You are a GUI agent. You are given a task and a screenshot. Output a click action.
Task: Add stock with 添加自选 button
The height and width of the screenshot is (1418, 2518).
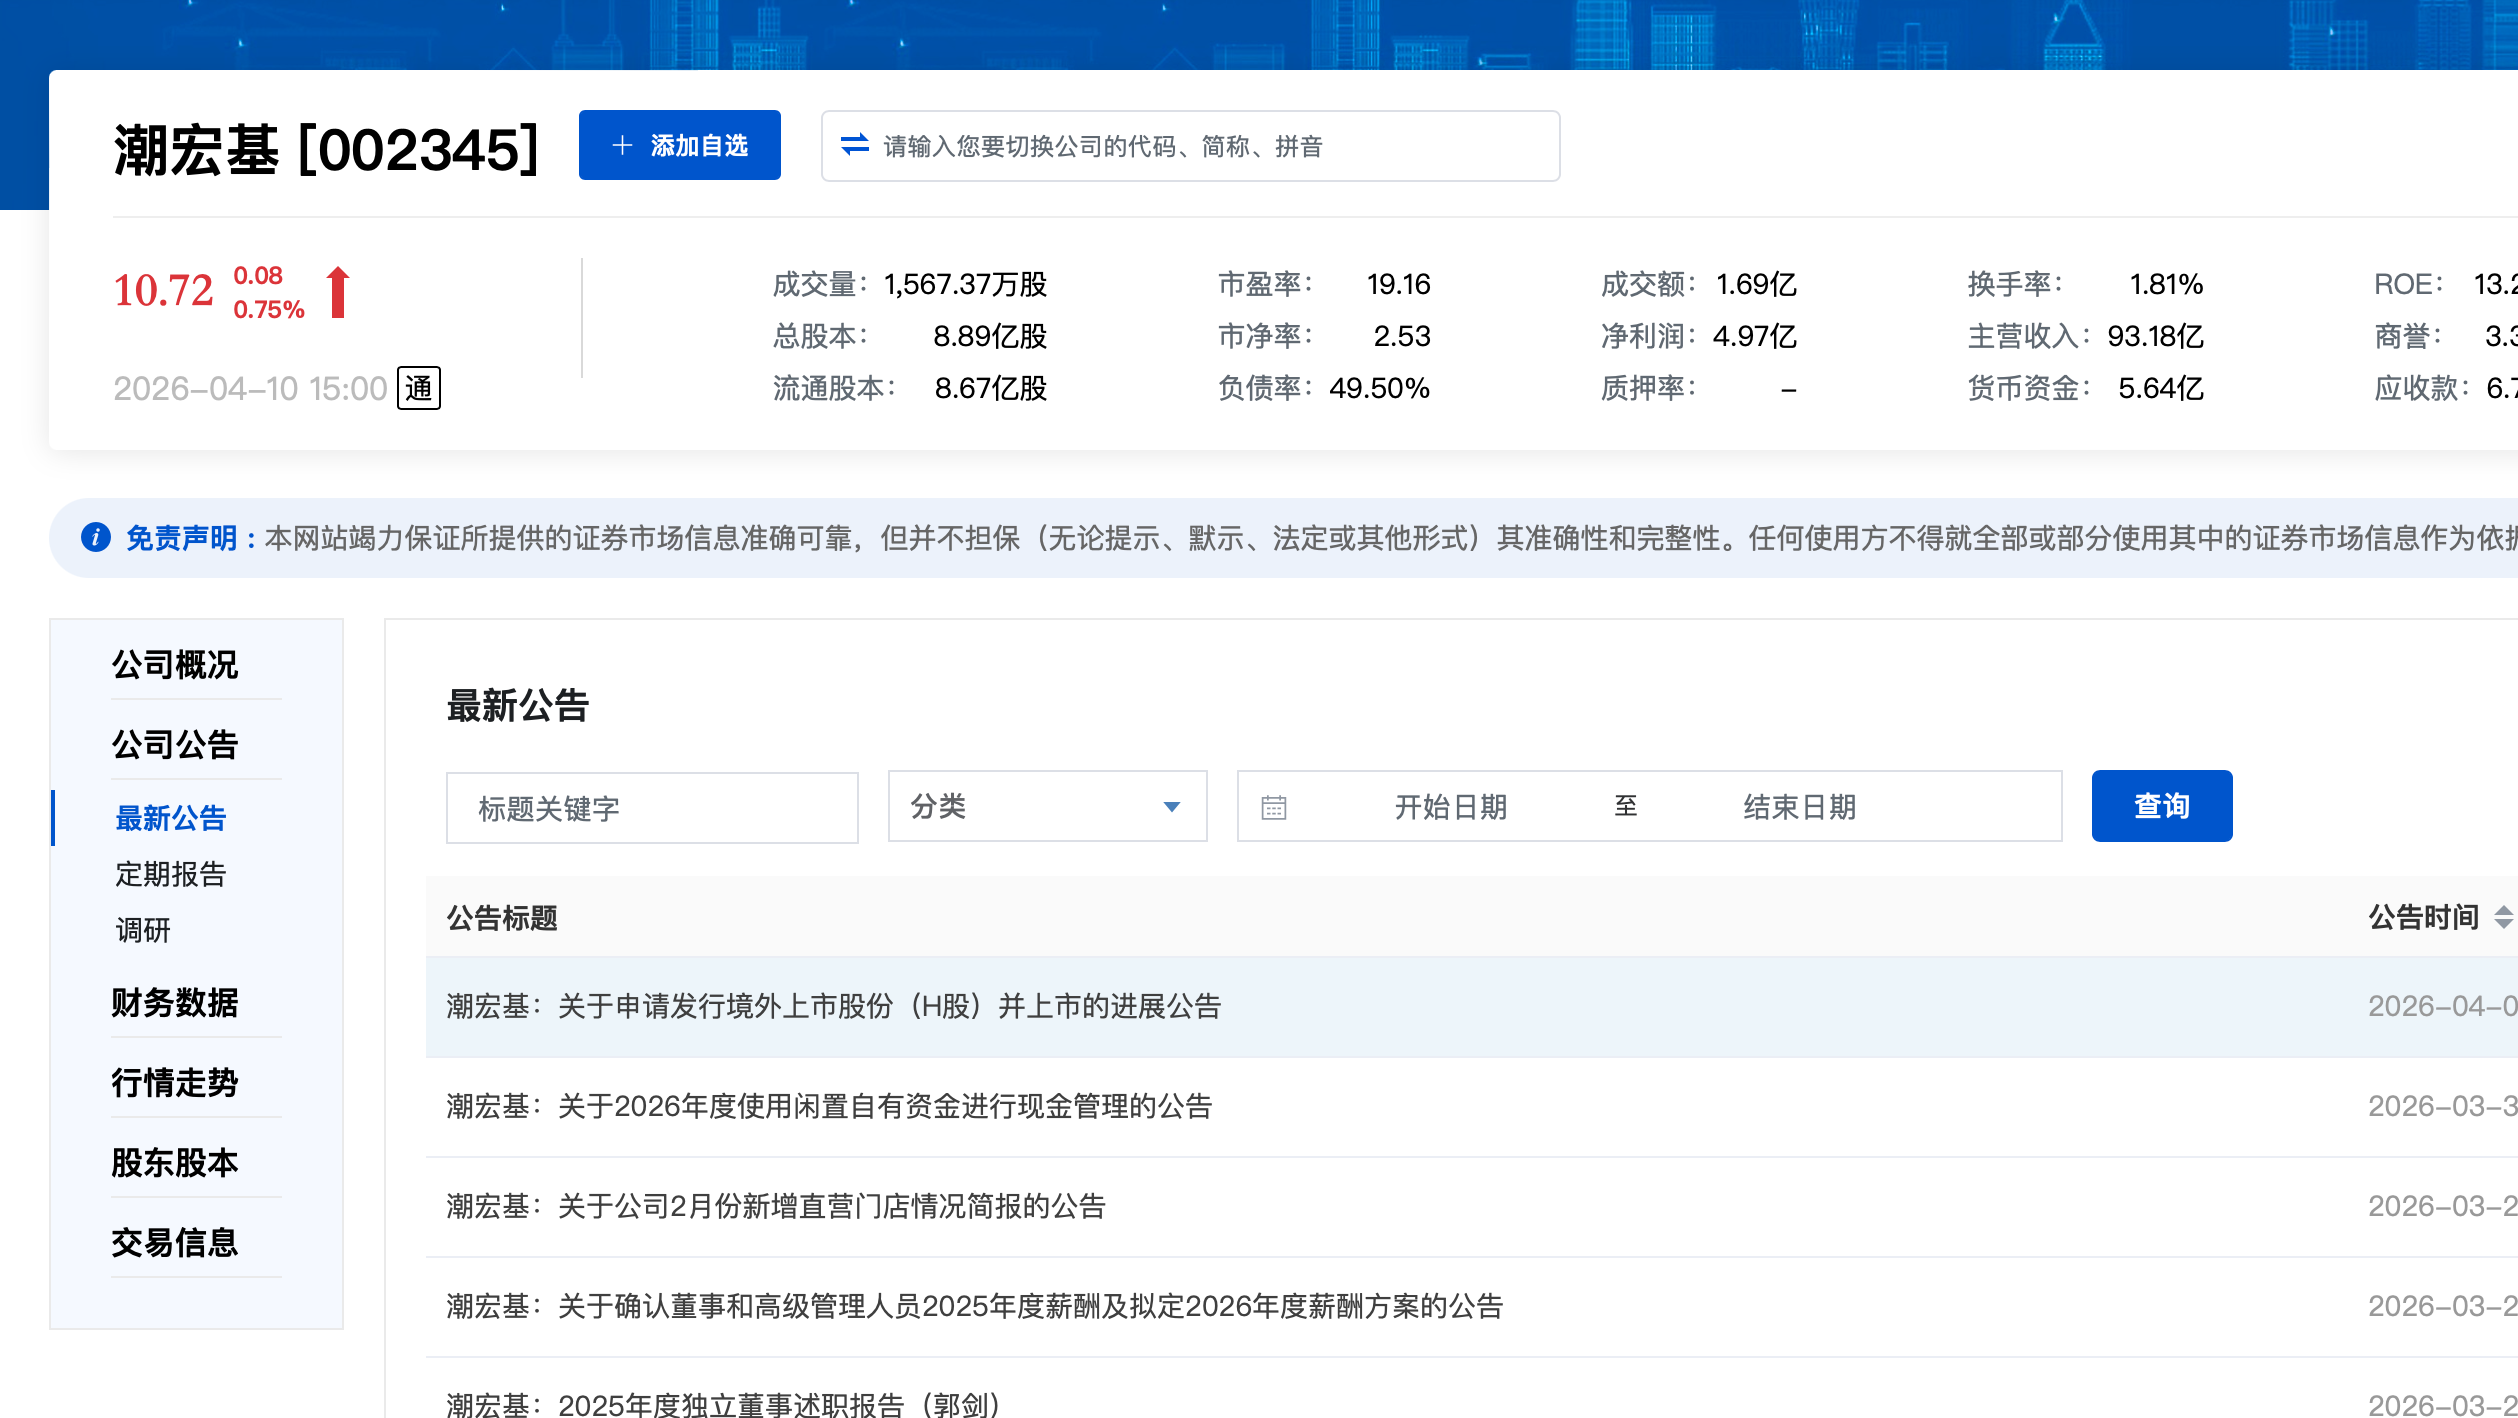coord(679,145)
